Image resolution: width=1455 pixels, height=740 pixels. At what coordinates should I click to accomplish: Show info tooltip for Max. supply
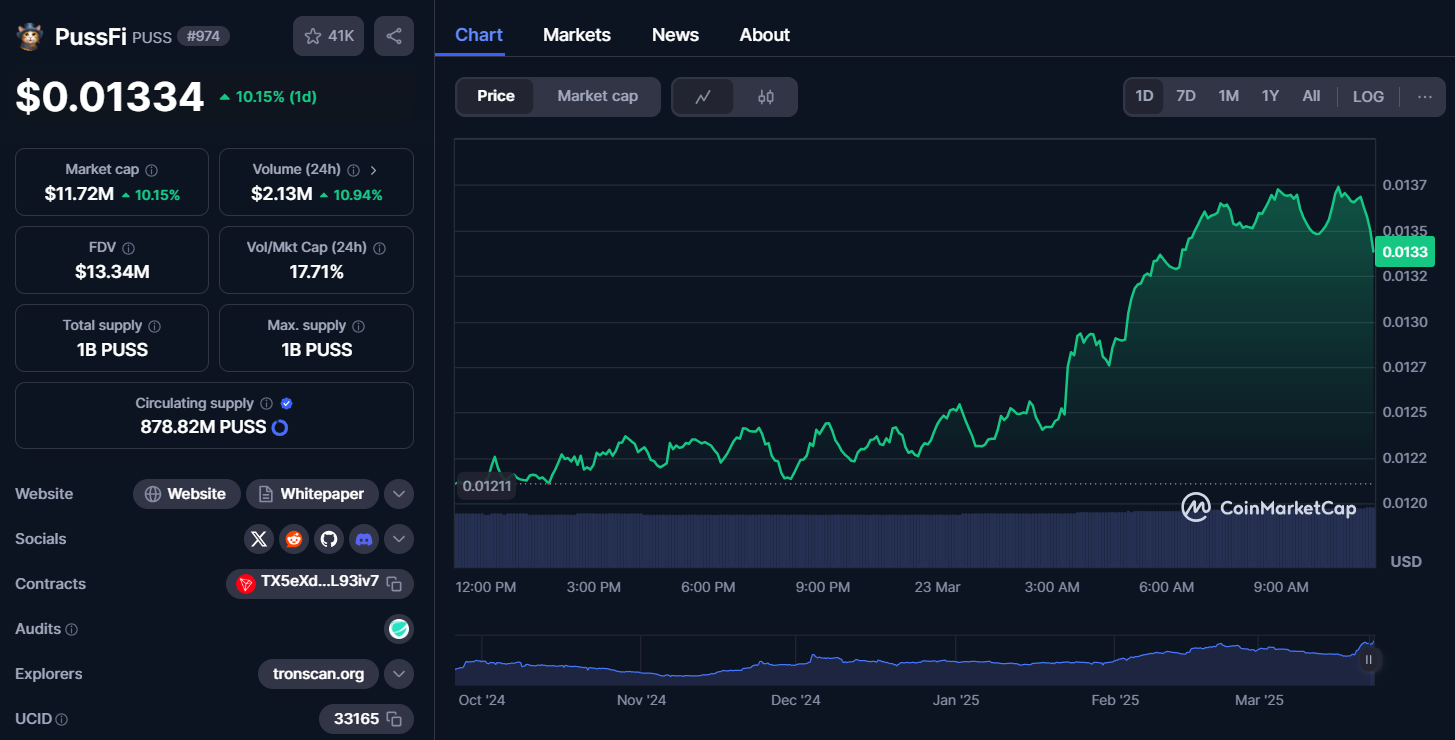(x=358, y=326)
